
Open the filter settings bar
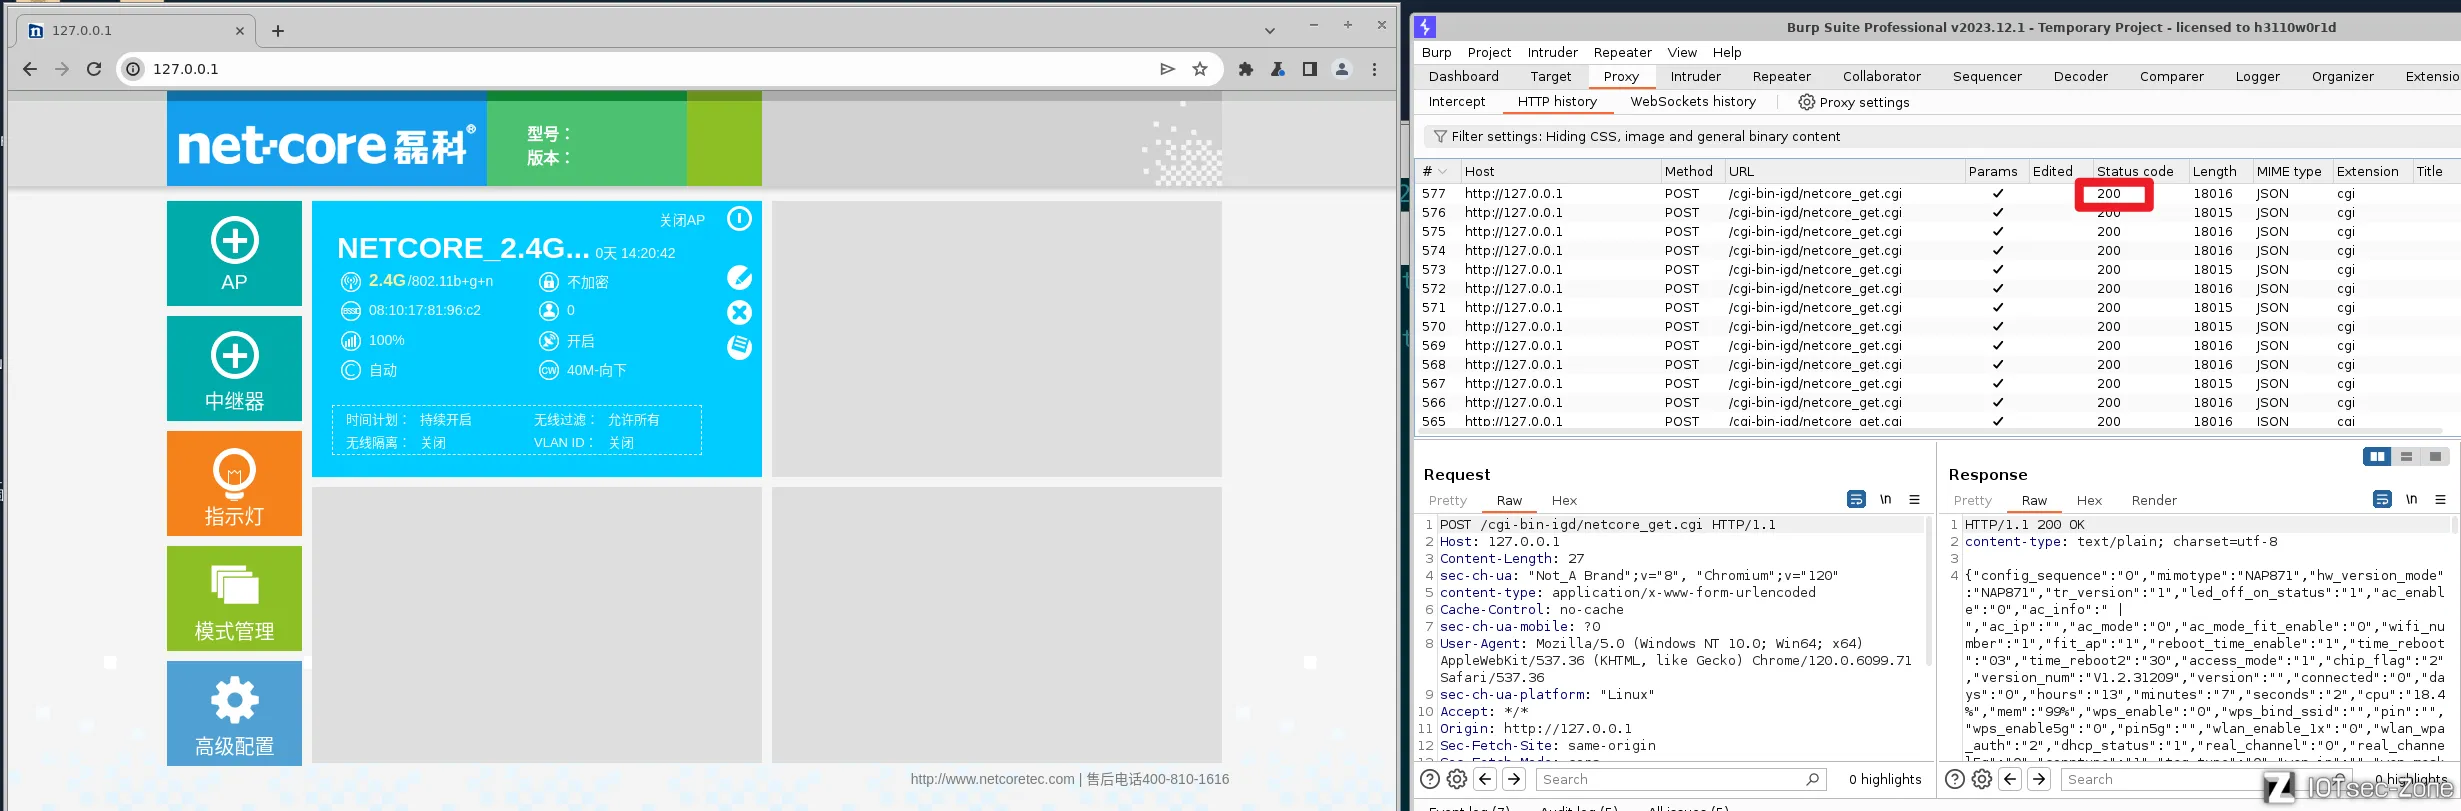pyautogui.click(x=1940, y=136)
